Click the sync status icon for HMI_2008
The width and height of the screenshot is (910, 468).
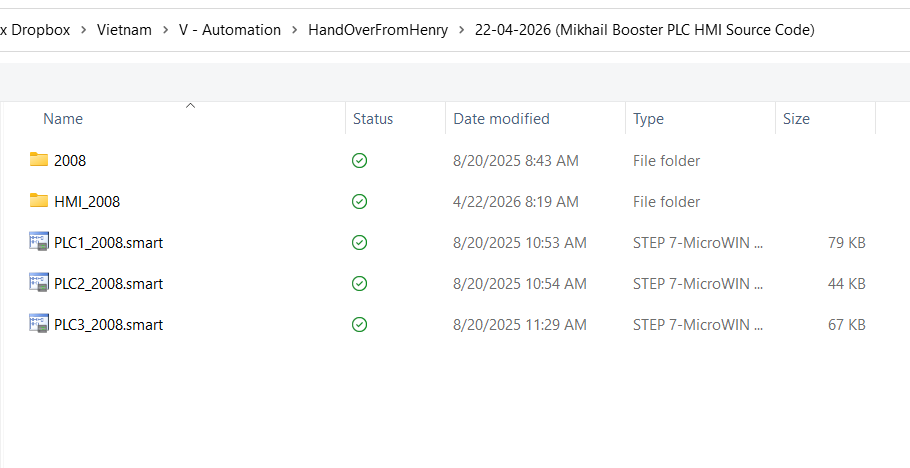(x=359, y=201)
